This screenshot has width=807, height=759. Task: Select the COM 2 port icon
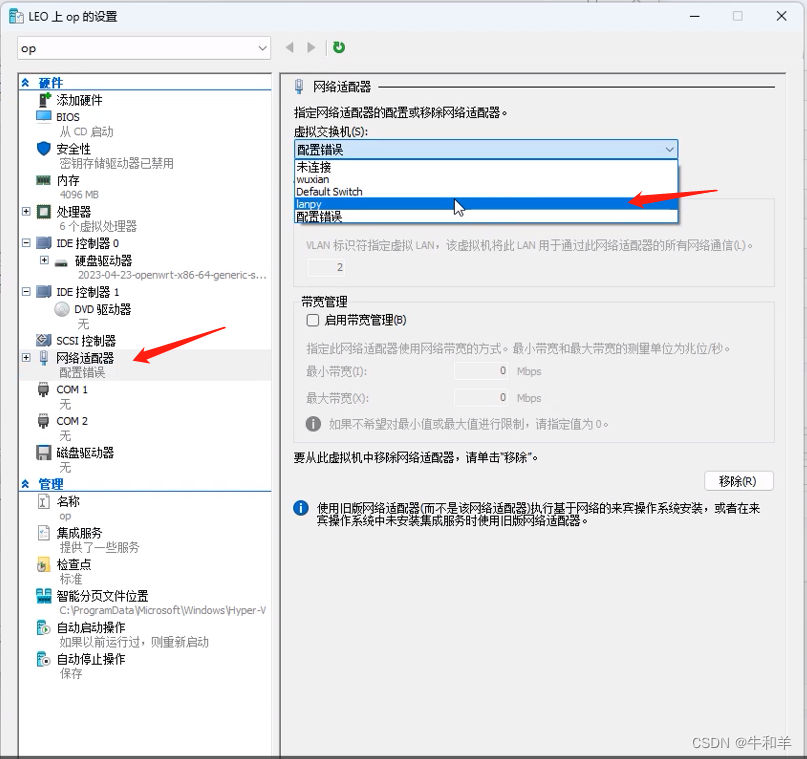(x=43, y=421)
